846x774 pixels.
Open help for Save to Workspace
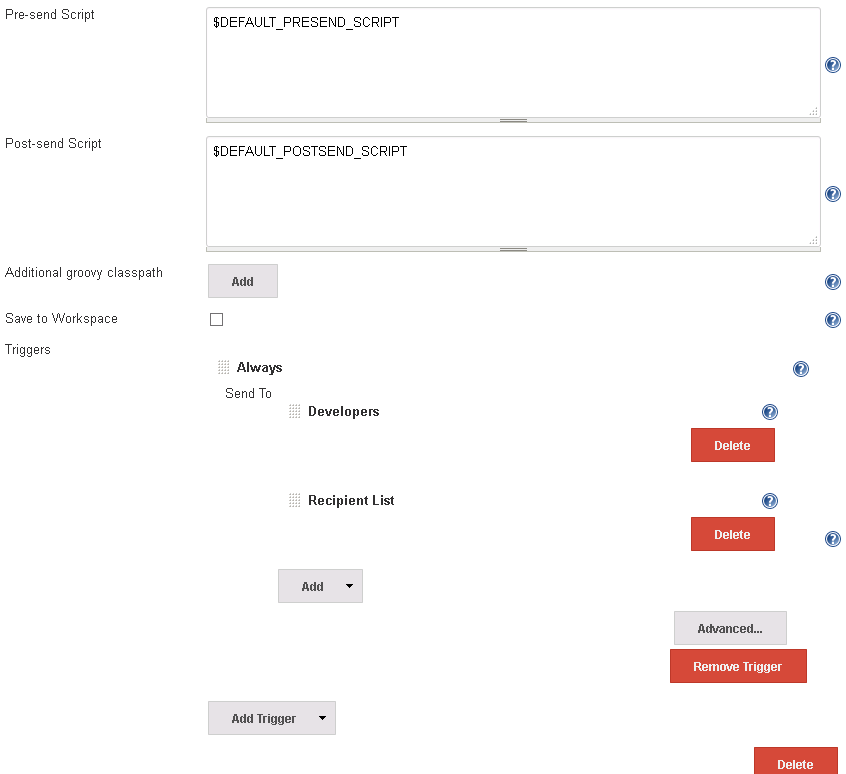pyautogui.click(x=833, y=320)
